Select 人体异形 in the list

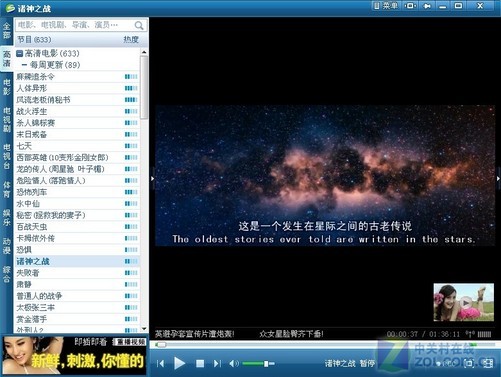77,88
